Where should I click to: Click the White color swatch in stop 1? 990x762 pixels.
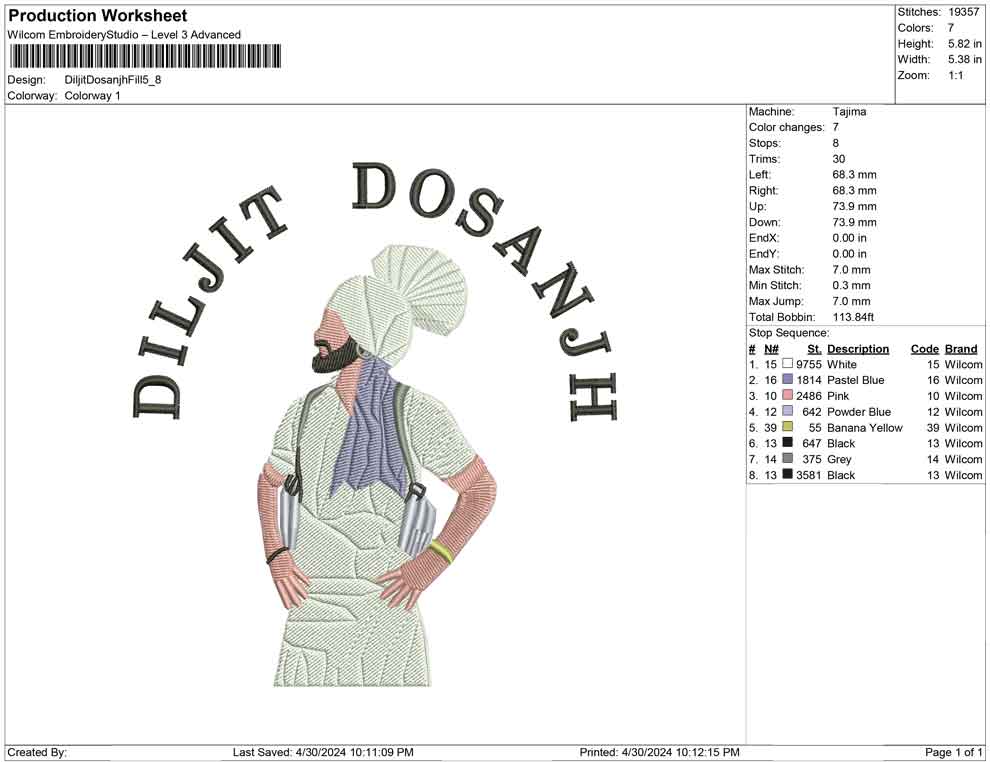(x=787, y=364)
